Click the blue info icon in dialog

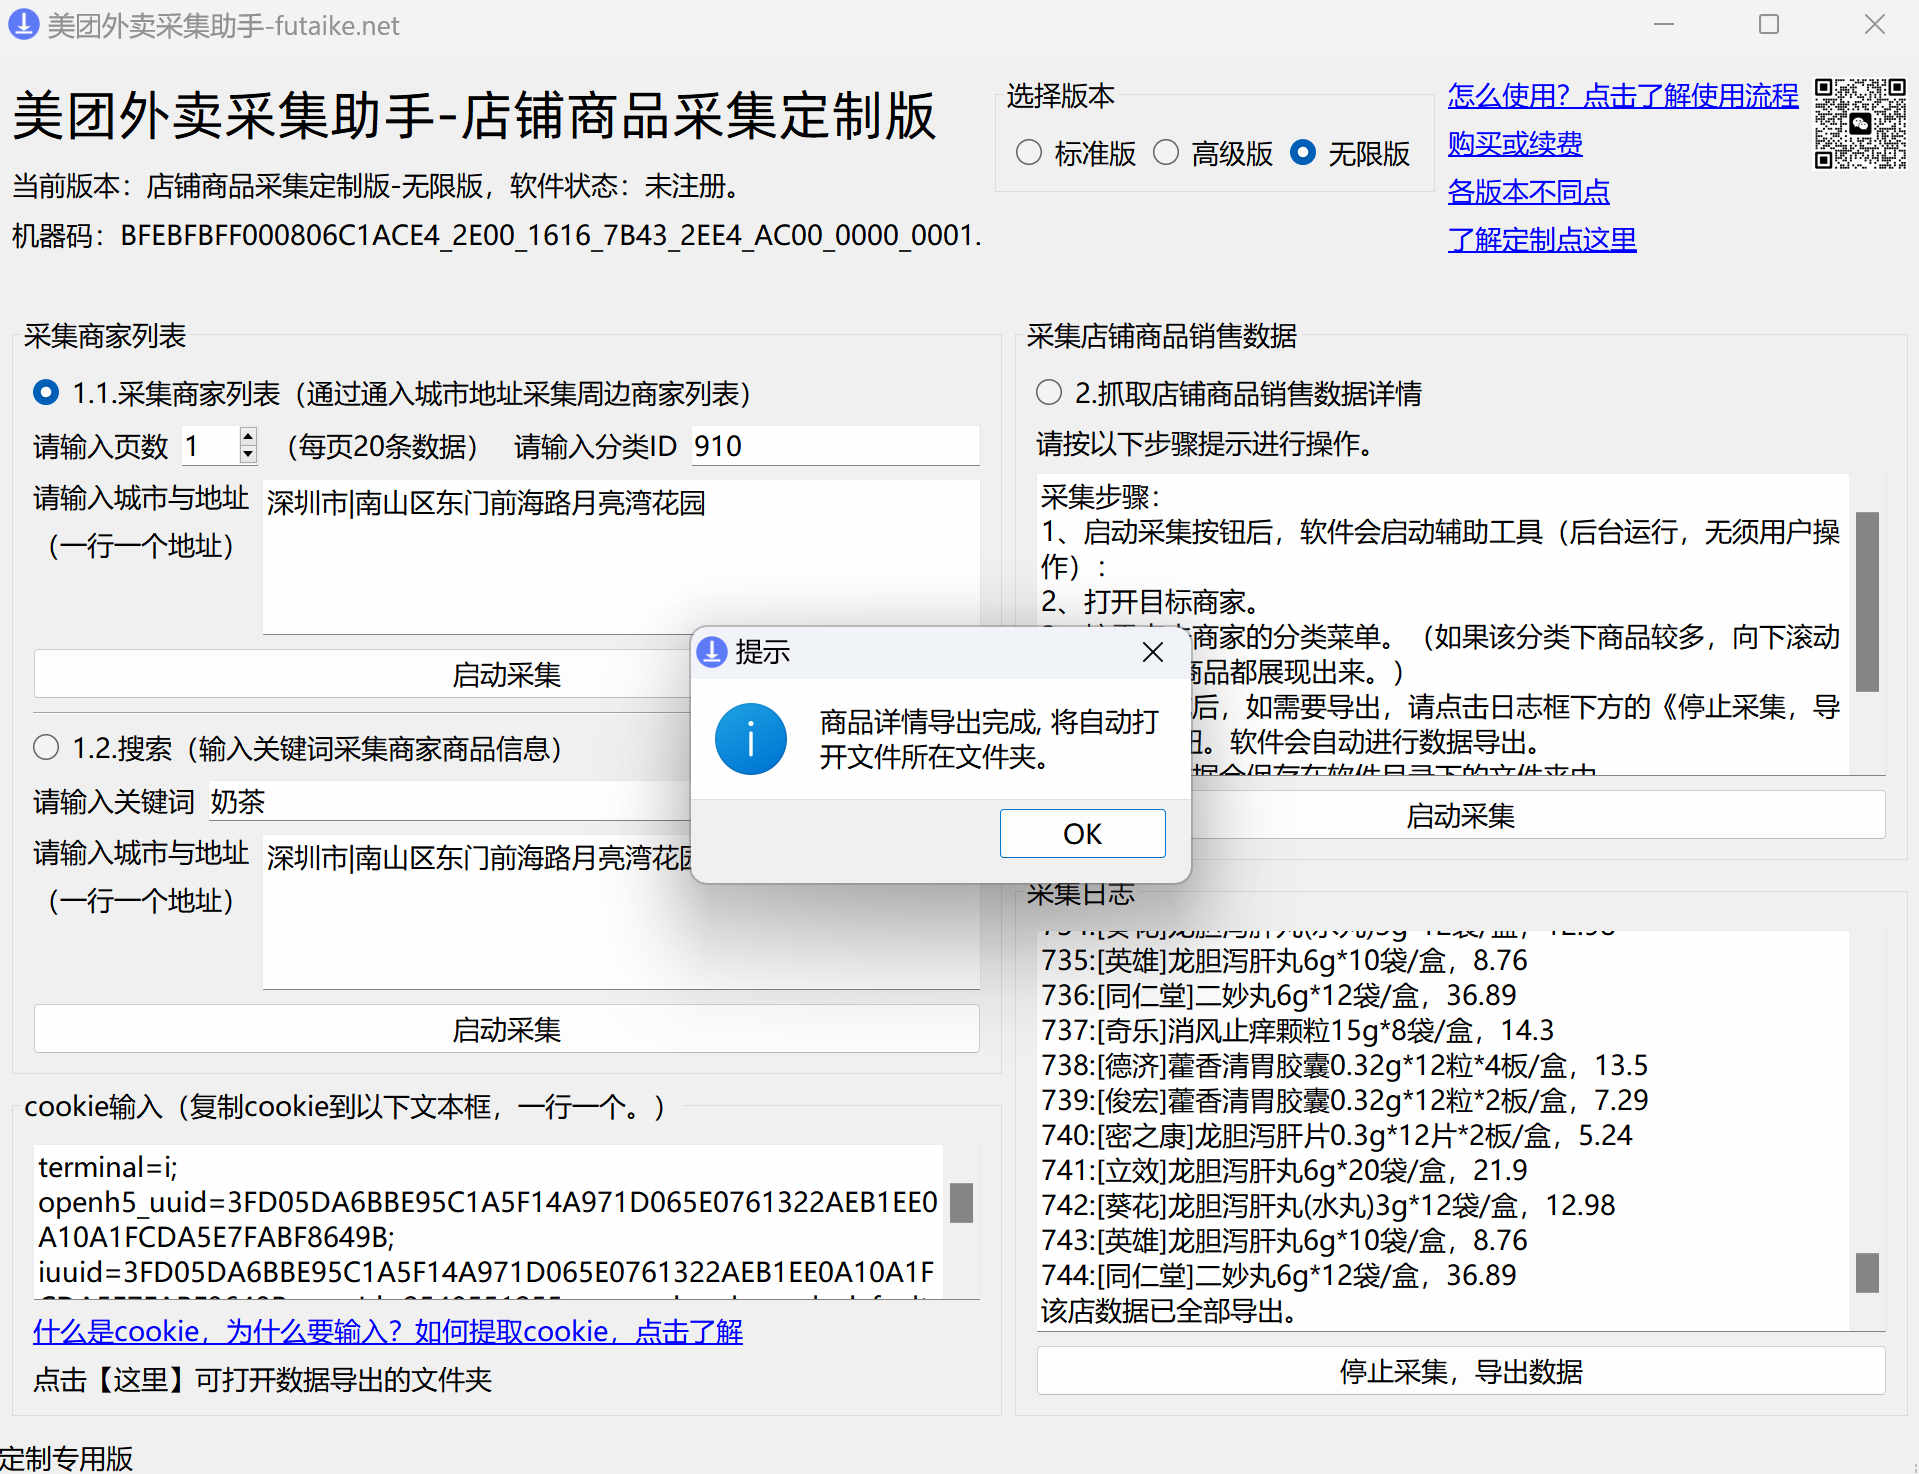click(x=750, y=739)
